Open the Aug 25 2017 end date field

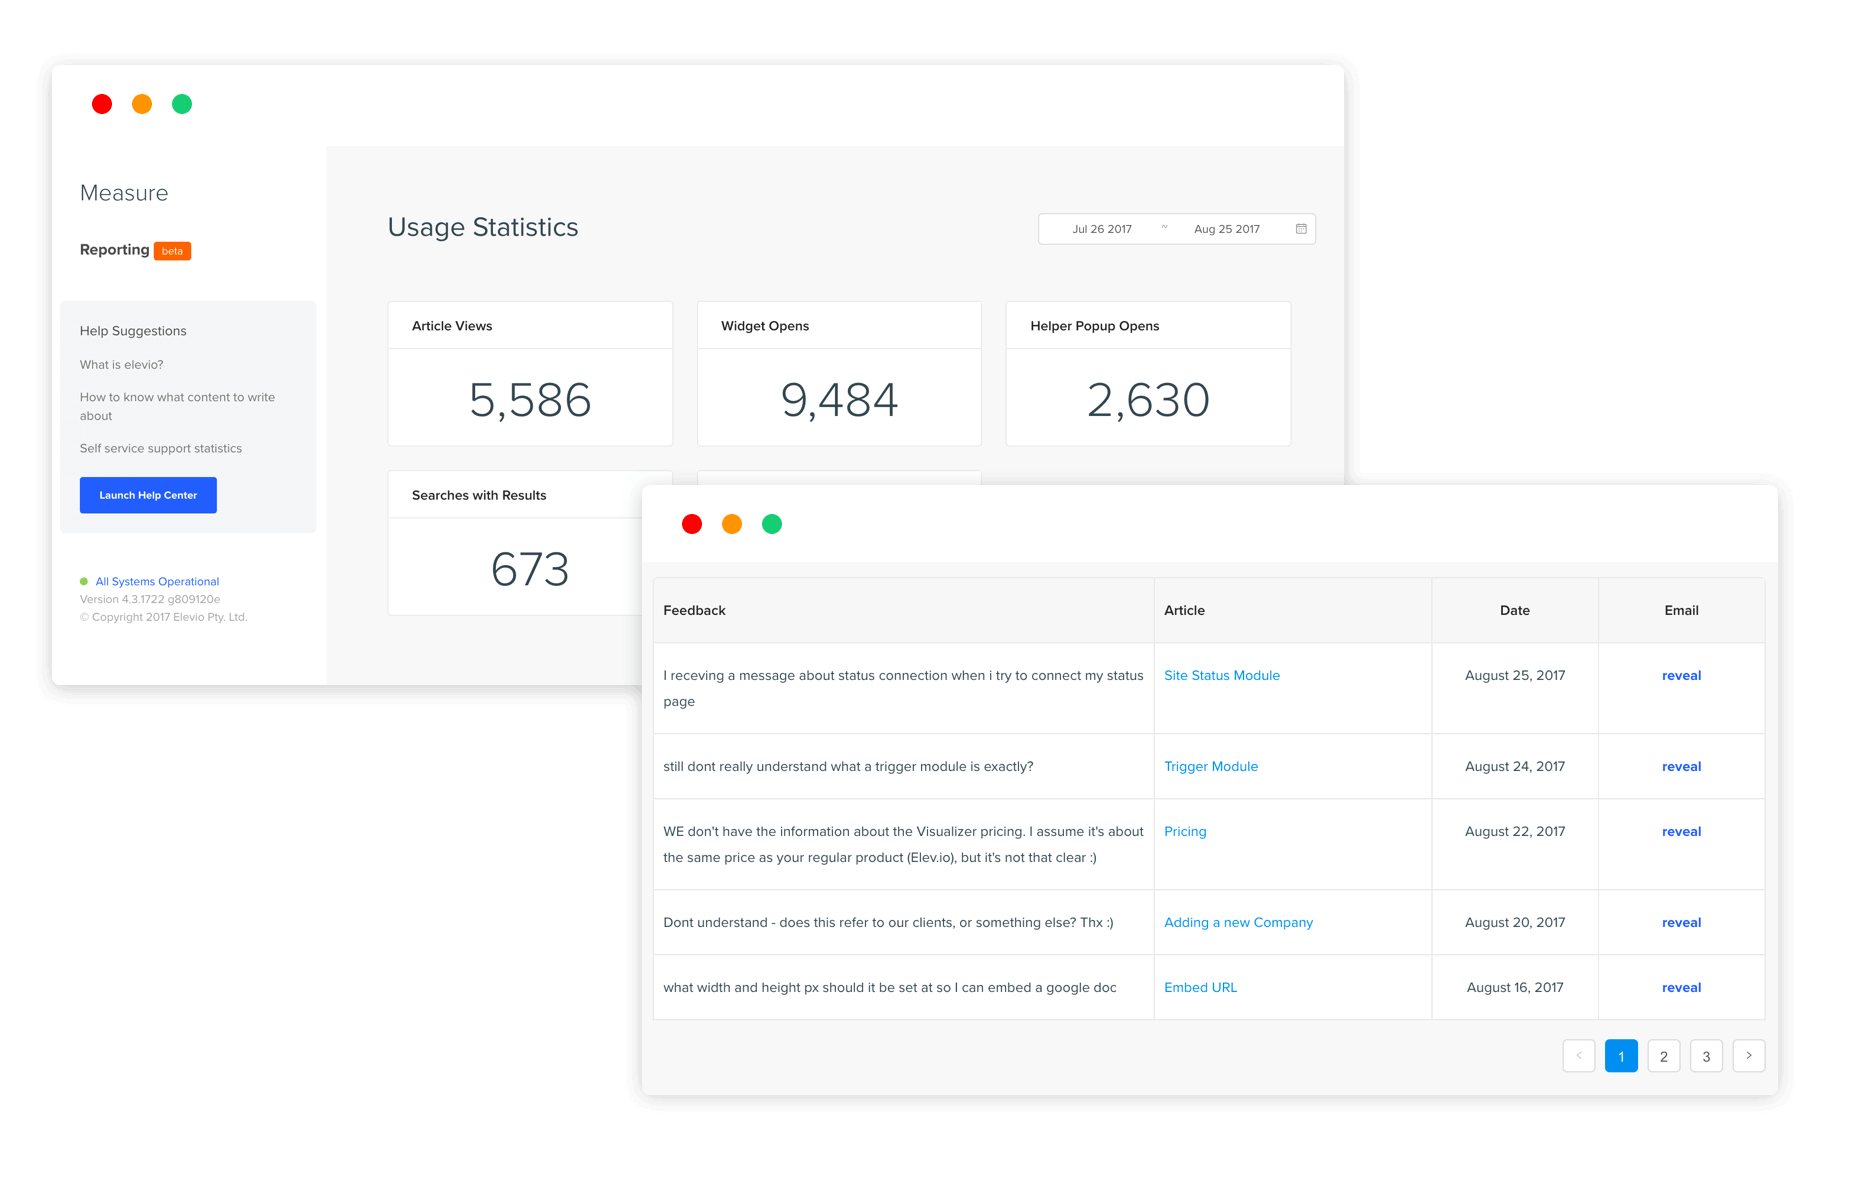pos(1226,229)
